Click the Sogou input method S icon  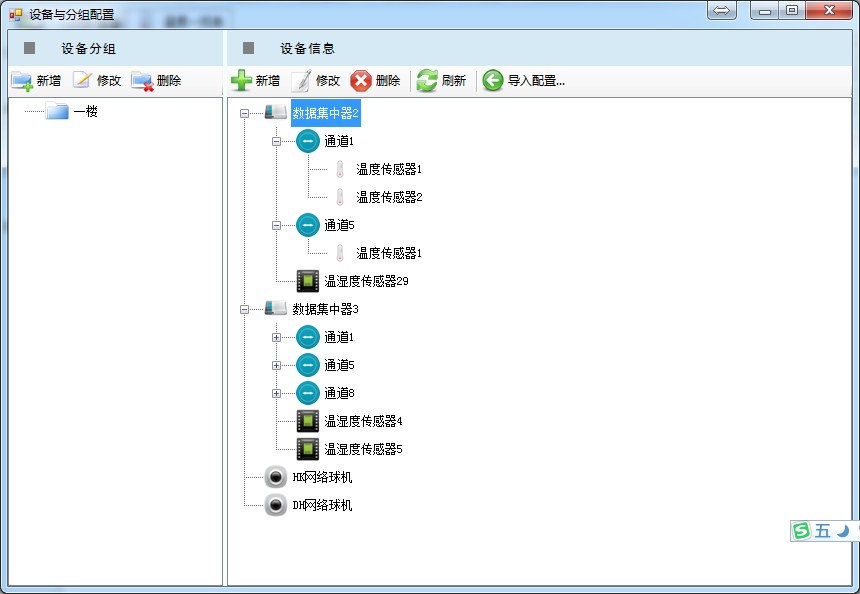point(801,530)
